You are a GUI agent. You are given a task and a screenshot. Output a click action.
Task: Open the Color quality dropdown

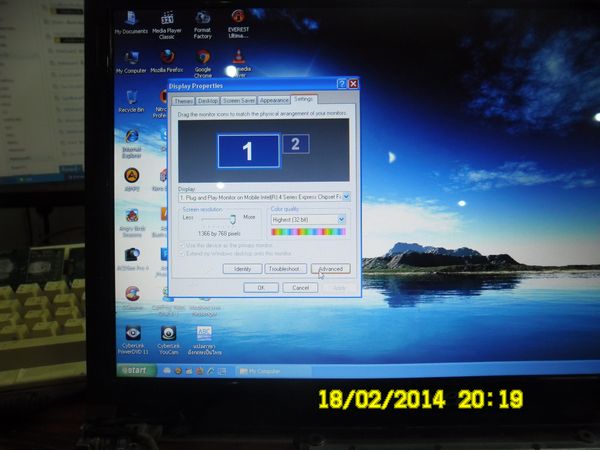[341, 220]
